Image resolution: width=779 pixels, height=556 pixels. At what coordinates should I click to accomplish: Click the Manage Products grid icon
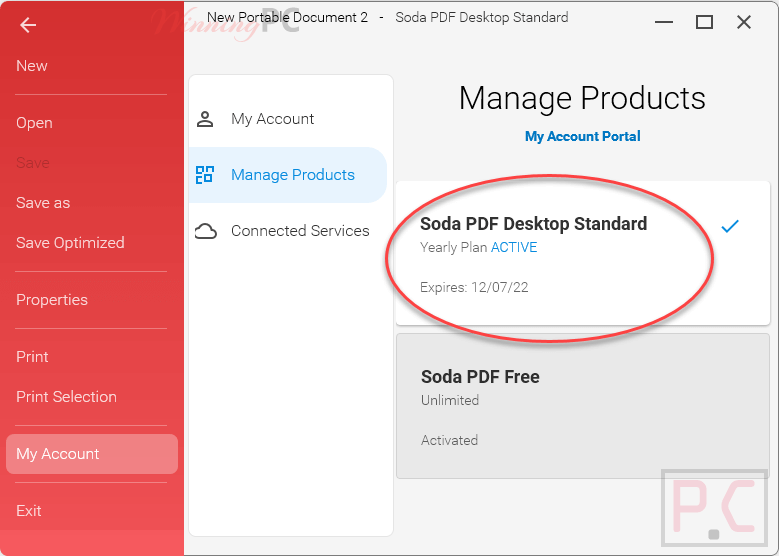click(205, 175)
